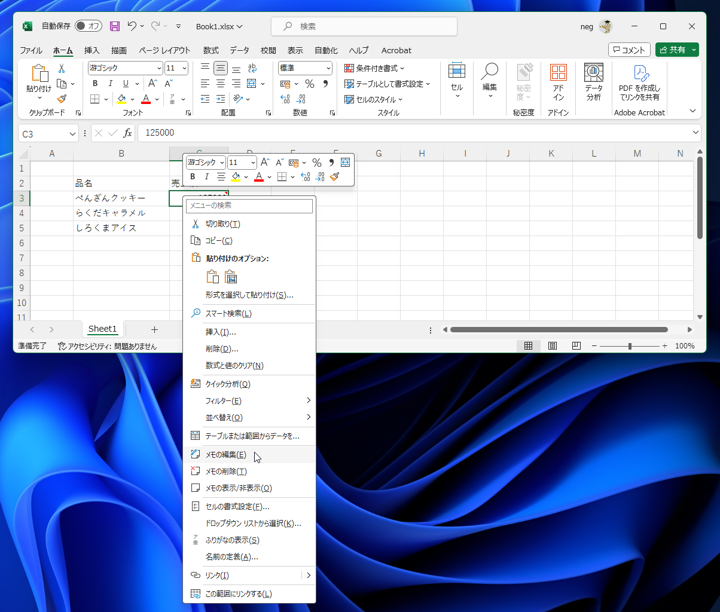
Task: Click center align icon in ribbon
Action: 220,84
